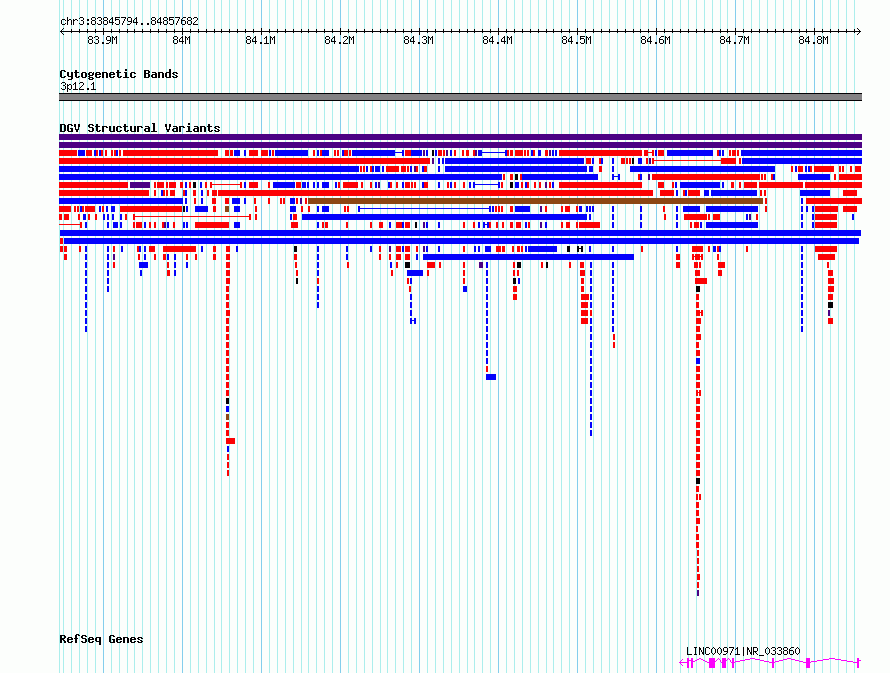
Task: Click the short purple variant segment near 83.95M
Action: click(x=140, y=185)
